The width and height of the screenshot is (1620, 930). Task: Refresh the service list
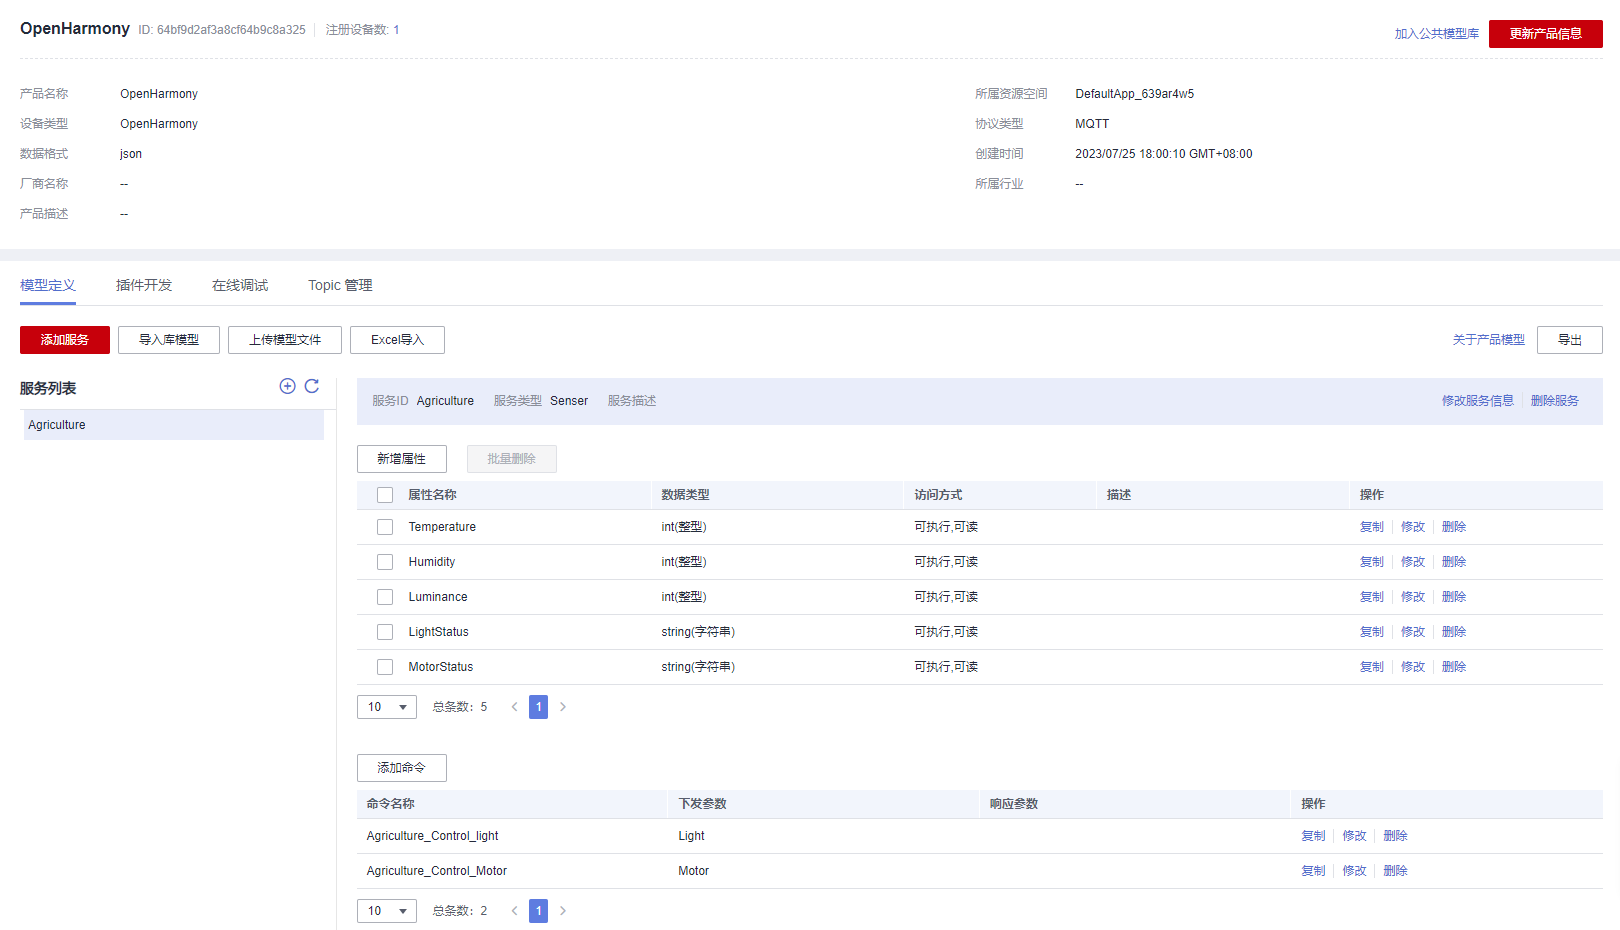(312, 386)
